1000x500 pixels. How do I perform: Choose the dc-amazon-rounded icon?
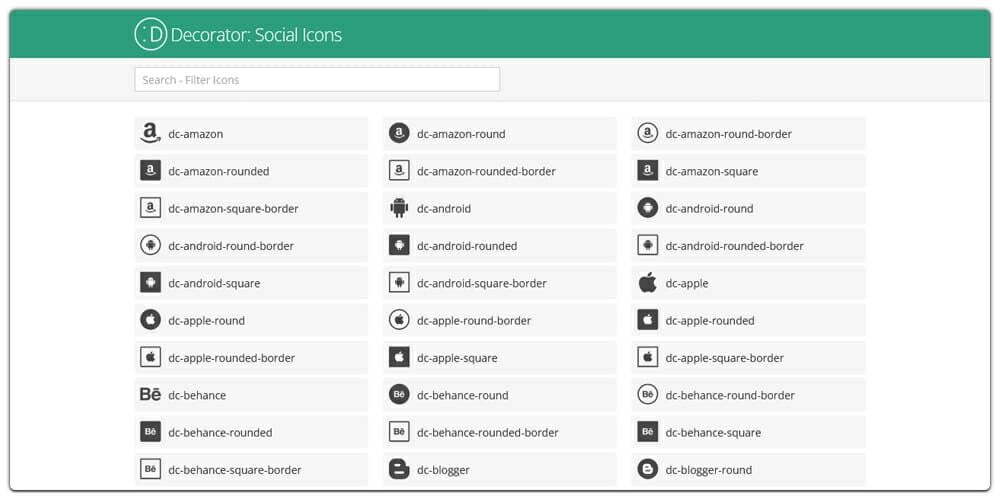(151, 171)
